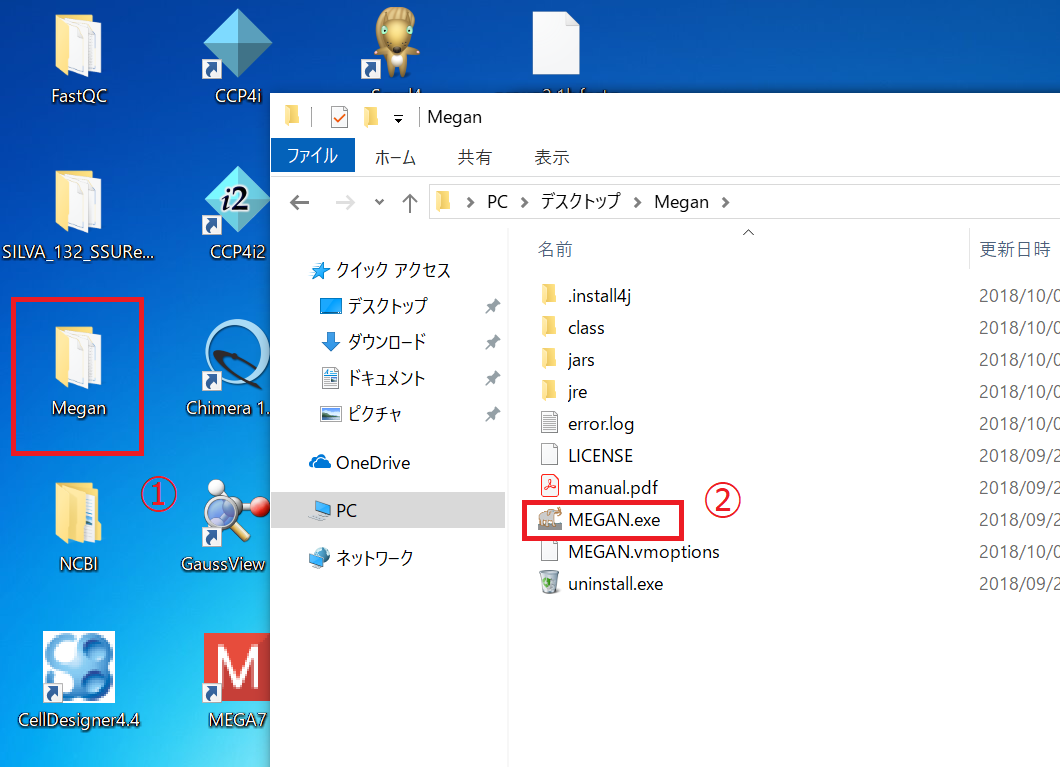Switch to the 表示 ribbon tab

coord(552,157)
